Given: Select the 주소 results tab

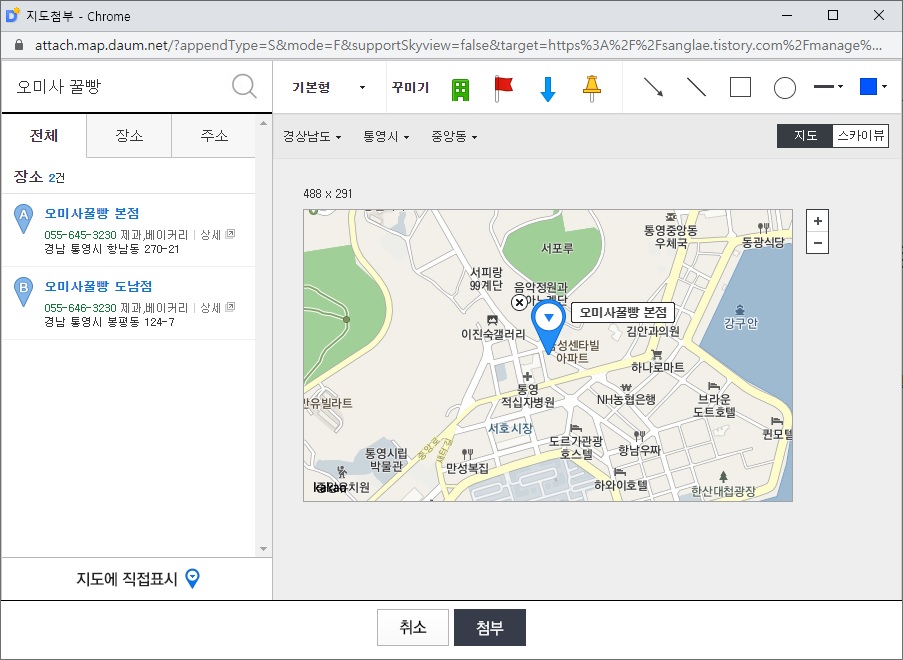Looking at the screenshot, I should 214,136.
